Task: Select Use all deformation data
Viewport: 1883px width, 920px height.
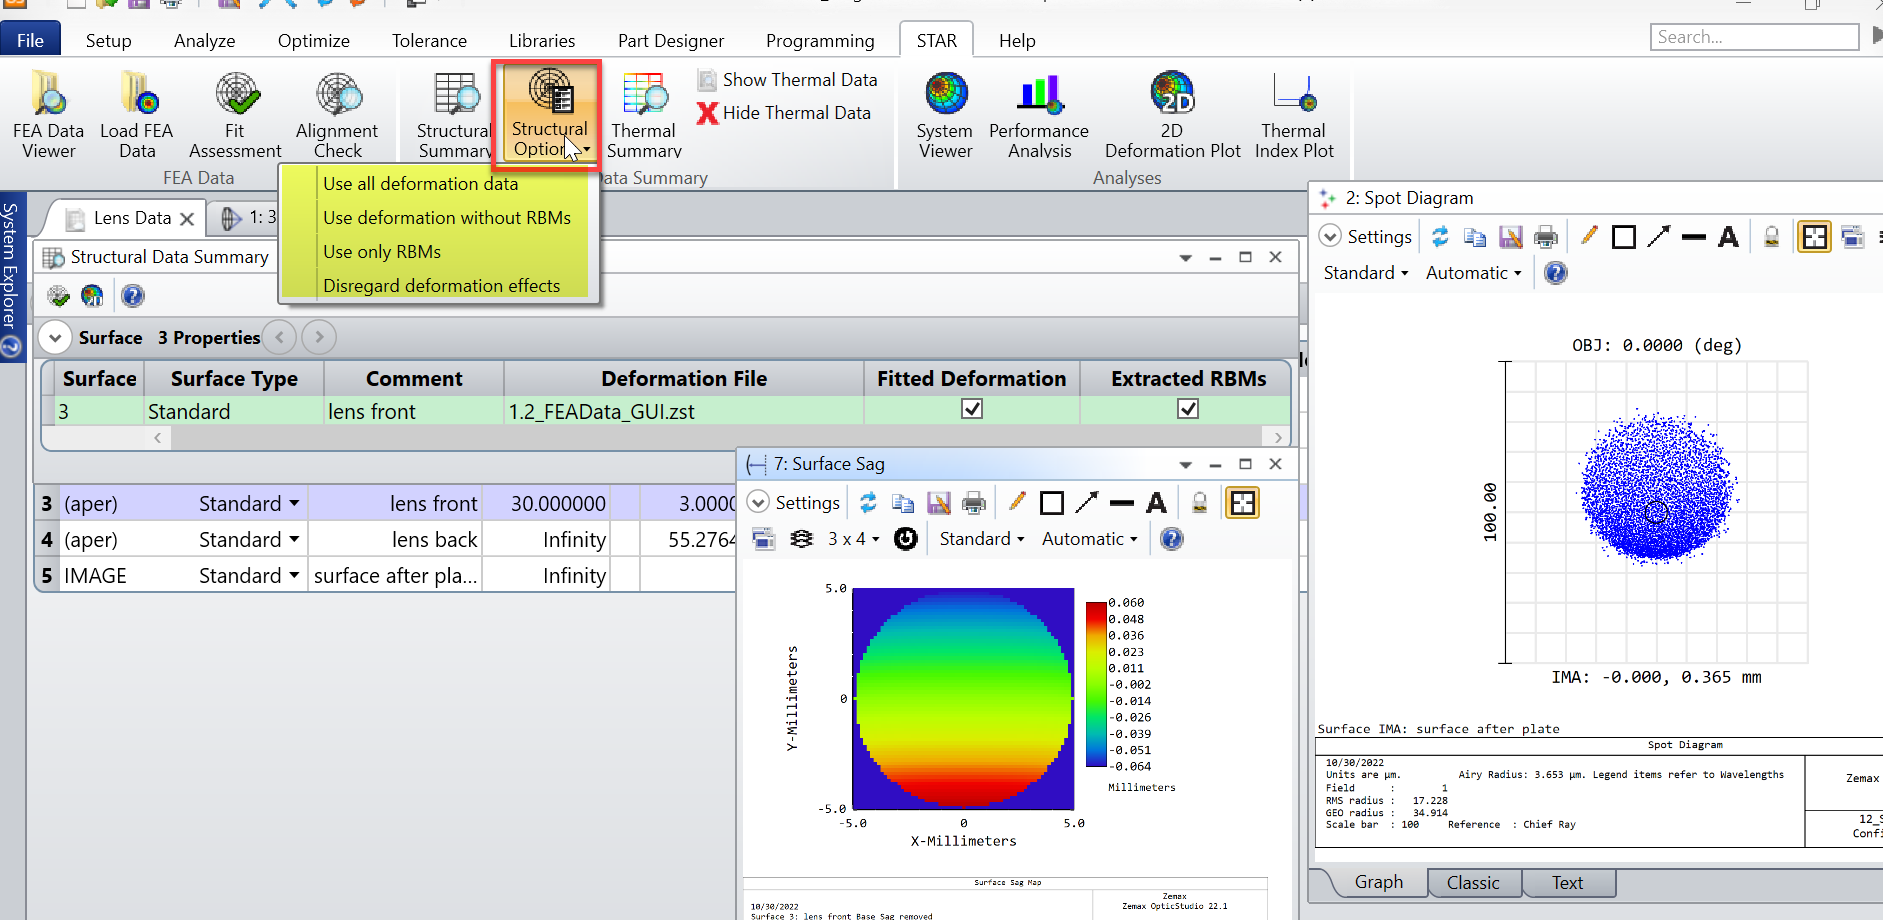Action: coord(420,184)
